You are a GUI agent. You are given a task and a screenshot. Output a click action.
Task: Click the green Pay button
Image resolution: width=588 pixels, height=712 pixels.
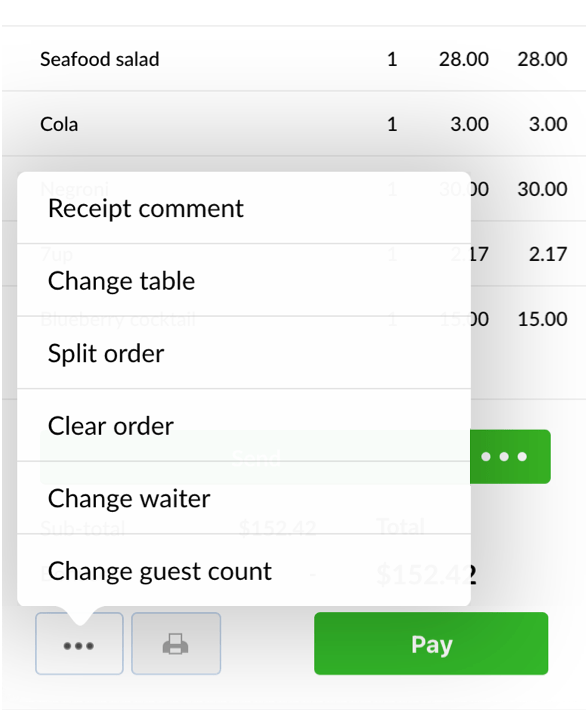[431, 643]
